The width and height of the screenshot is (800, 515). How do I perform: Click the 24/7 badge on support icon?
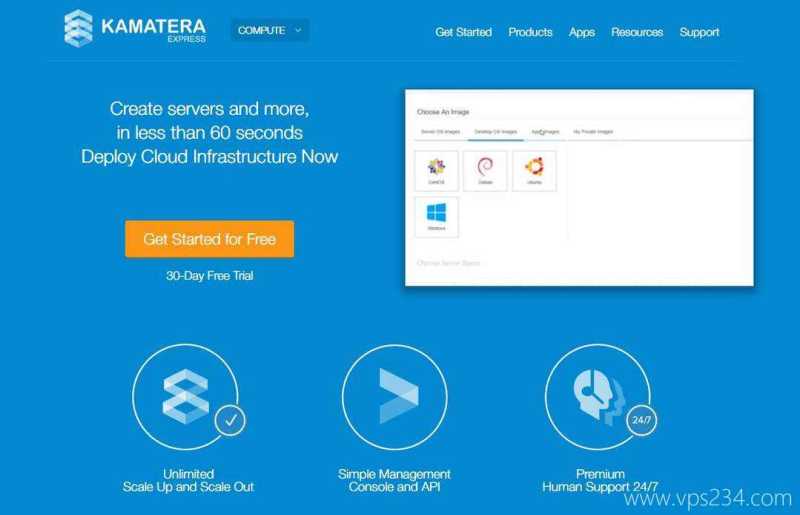640,421
